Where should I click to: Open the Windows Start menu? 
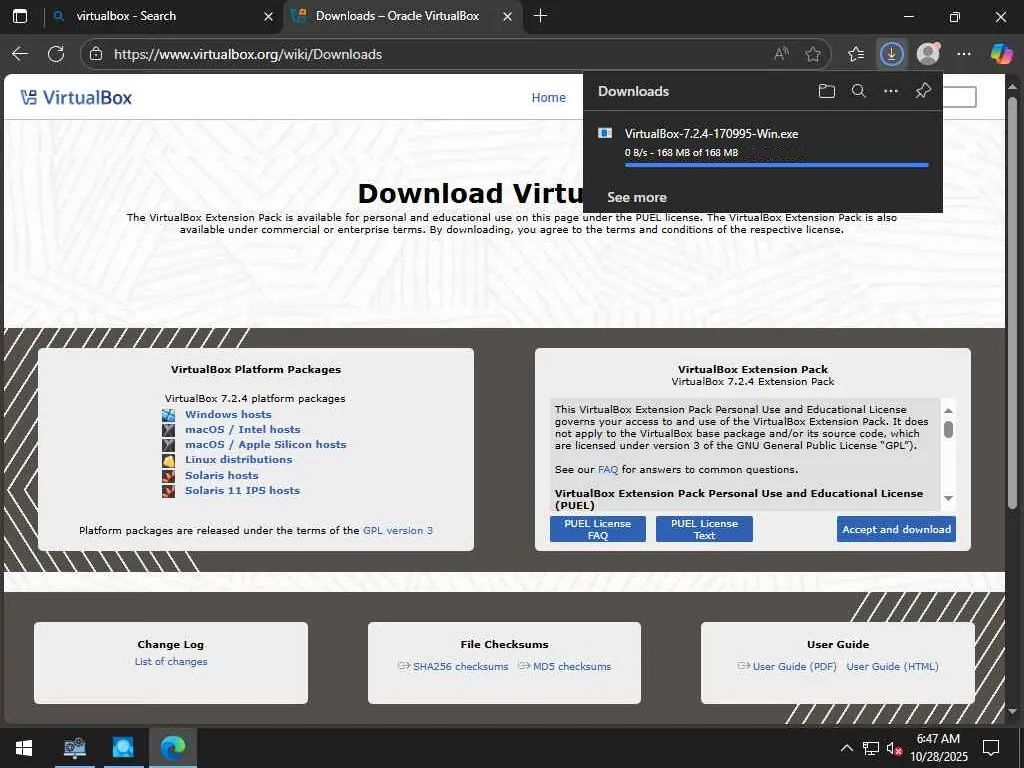[x=24, y=747]
